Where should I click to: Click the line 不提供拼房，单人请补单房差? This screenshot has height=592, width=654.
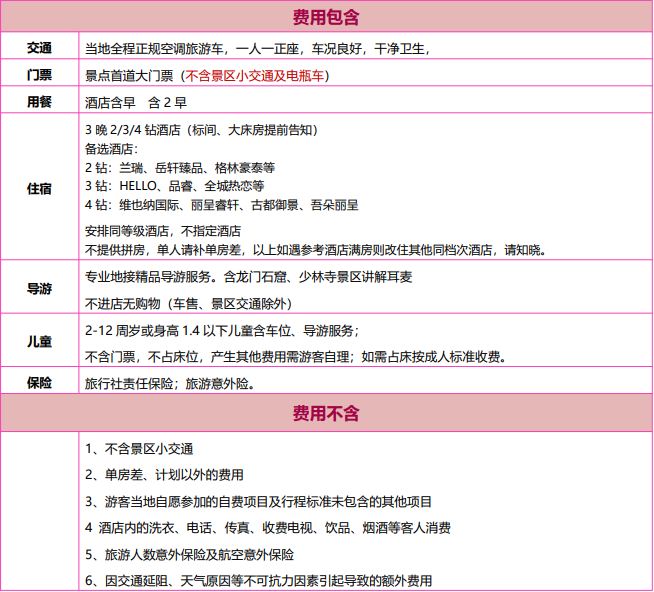[316, 250]
